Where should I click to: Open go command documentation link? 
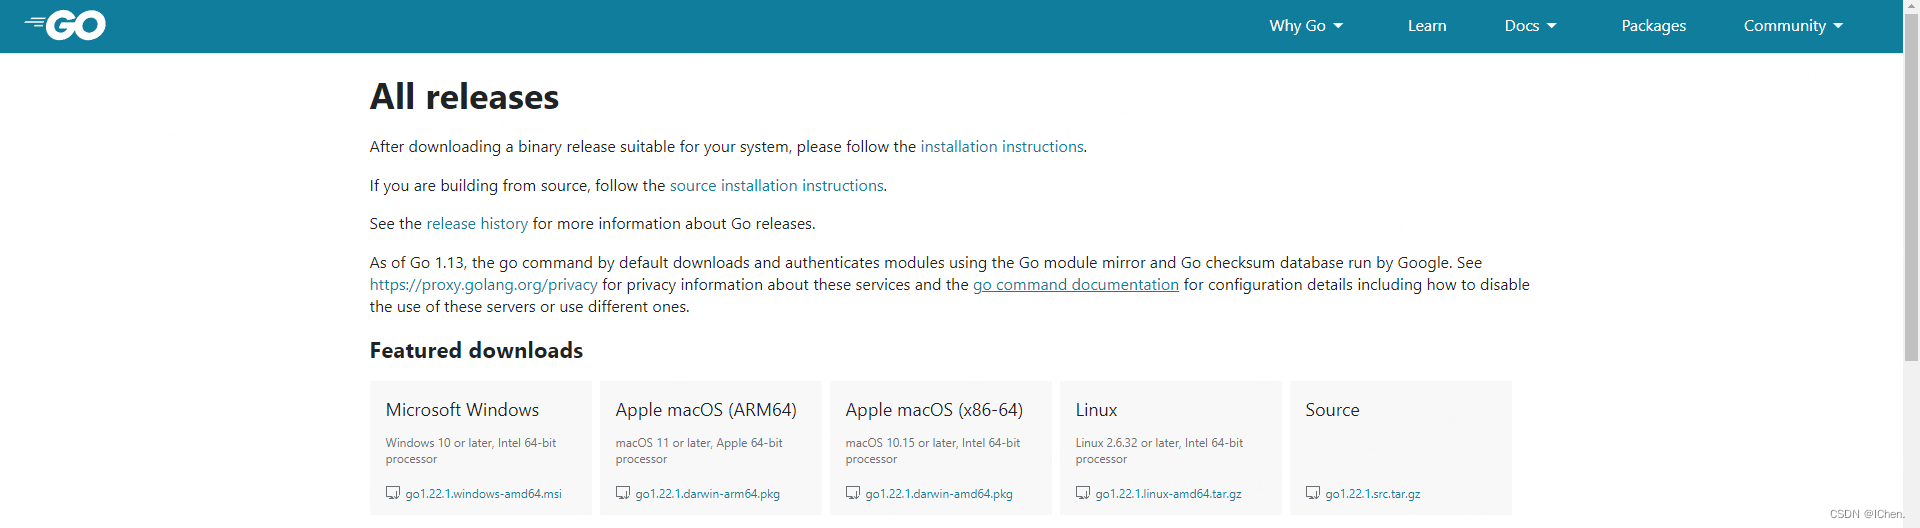pos(1076,285)
